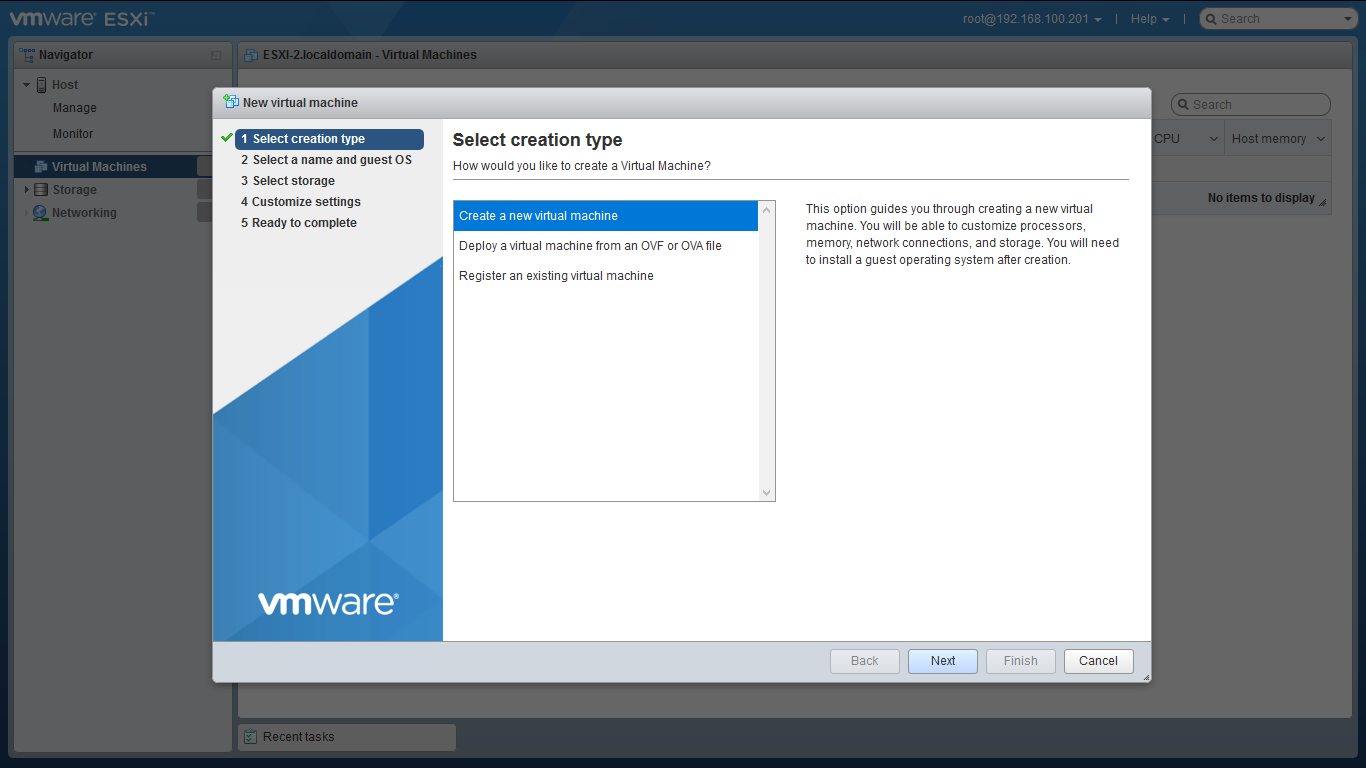Go to step 2 Select a name and guest OS
1366x768 pixels.
pyautogui.click(x=331, y=160)
